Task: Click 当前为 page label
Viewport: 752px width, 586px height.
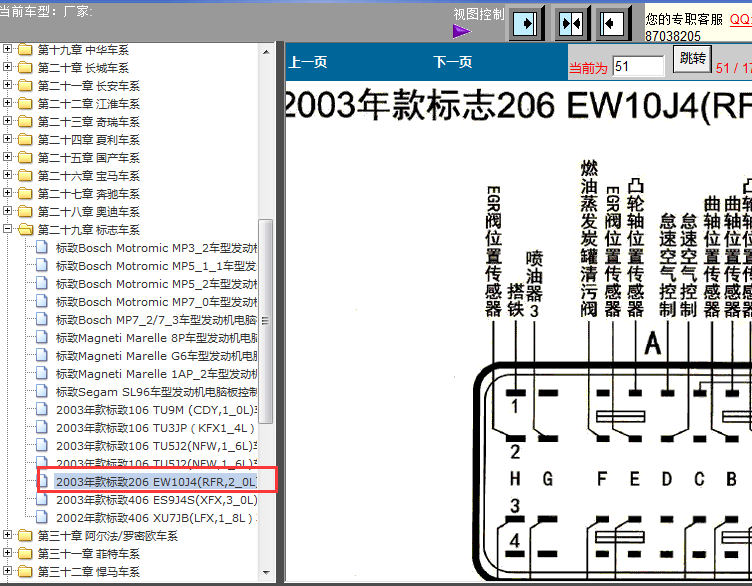Action: pyautogui.click(x=588, y=69)
